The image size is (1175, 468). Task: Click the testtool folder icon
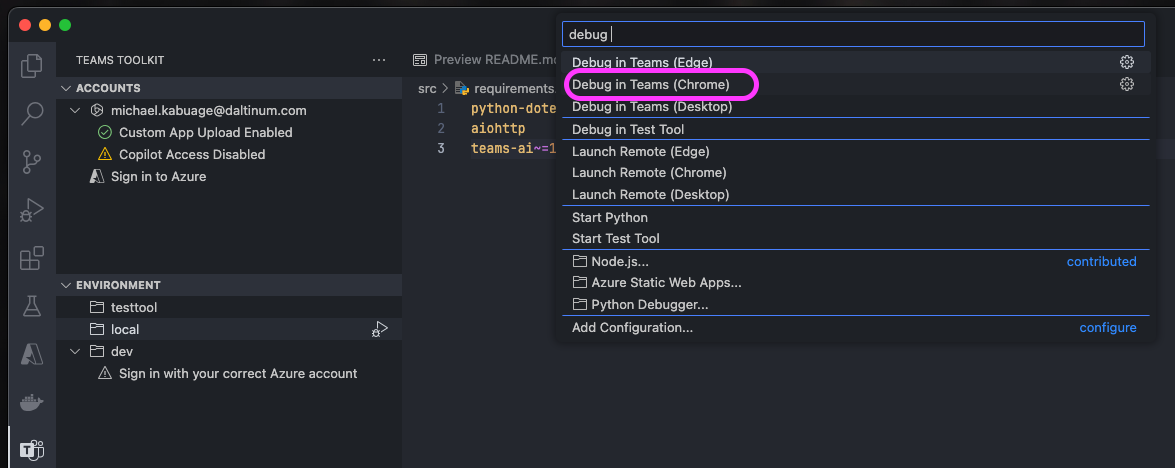(x=97, y=307)
